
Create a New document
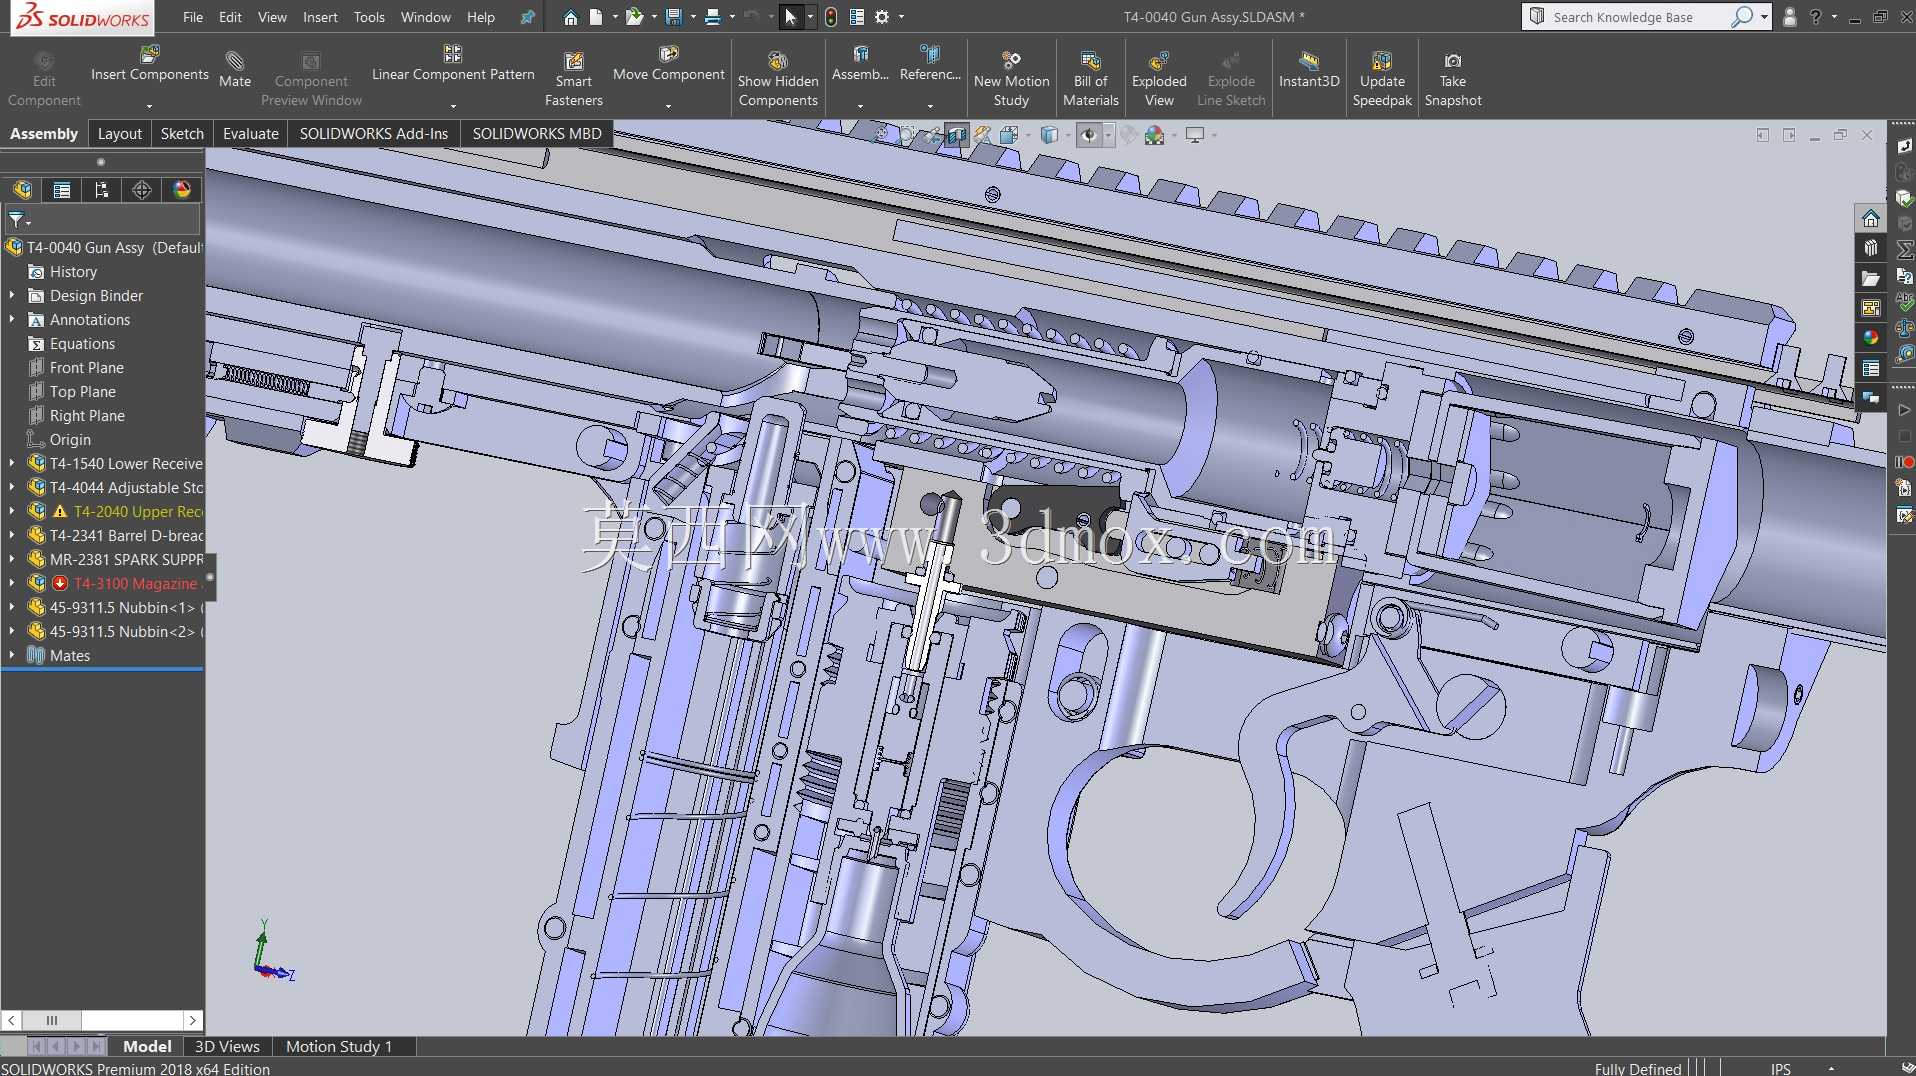(596, 17)
